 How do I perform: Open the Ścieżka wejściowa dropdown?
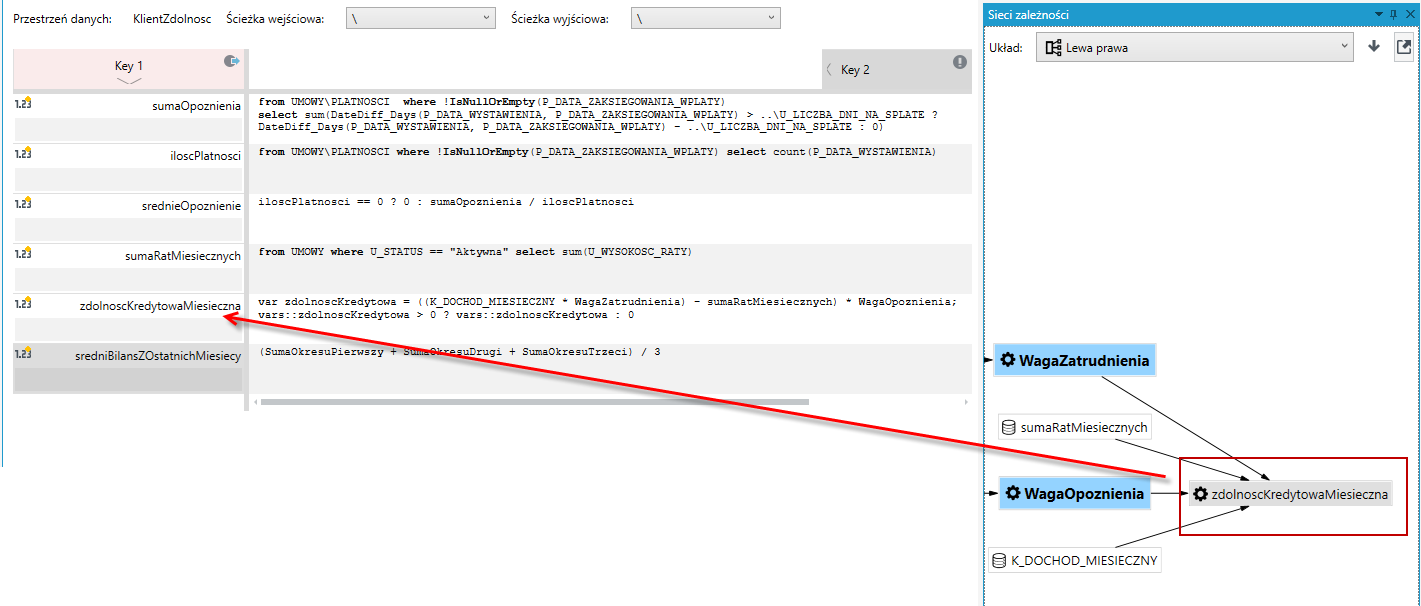click(x=420, y=18)
